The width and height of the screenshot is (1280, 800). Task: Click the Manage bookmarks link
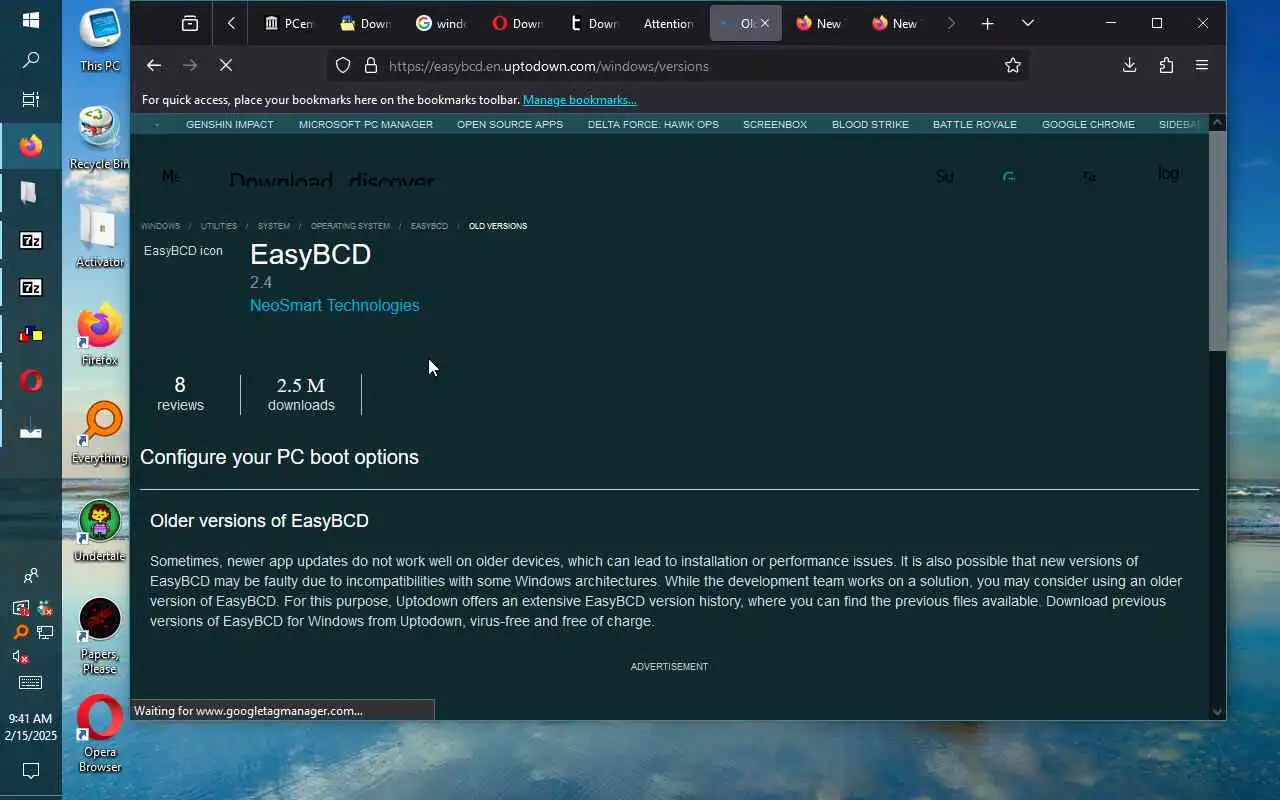tap(579, 99)
